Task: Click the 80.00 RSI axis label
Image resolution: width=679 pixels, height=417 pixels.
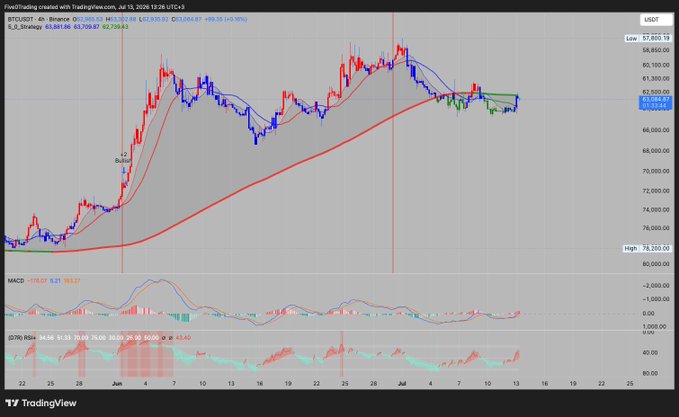Action: tap(650, 373)
